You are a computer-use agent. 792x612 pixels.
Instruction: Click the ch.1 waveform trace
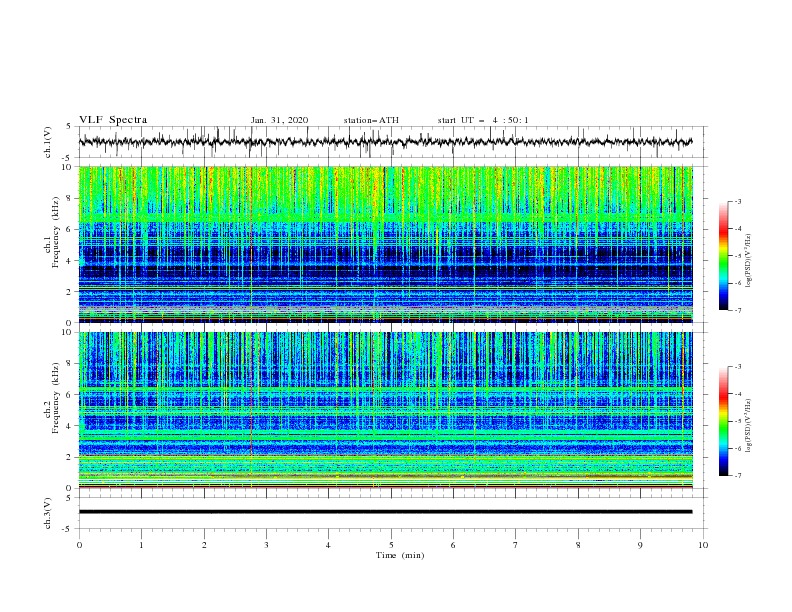coord(385,142)
